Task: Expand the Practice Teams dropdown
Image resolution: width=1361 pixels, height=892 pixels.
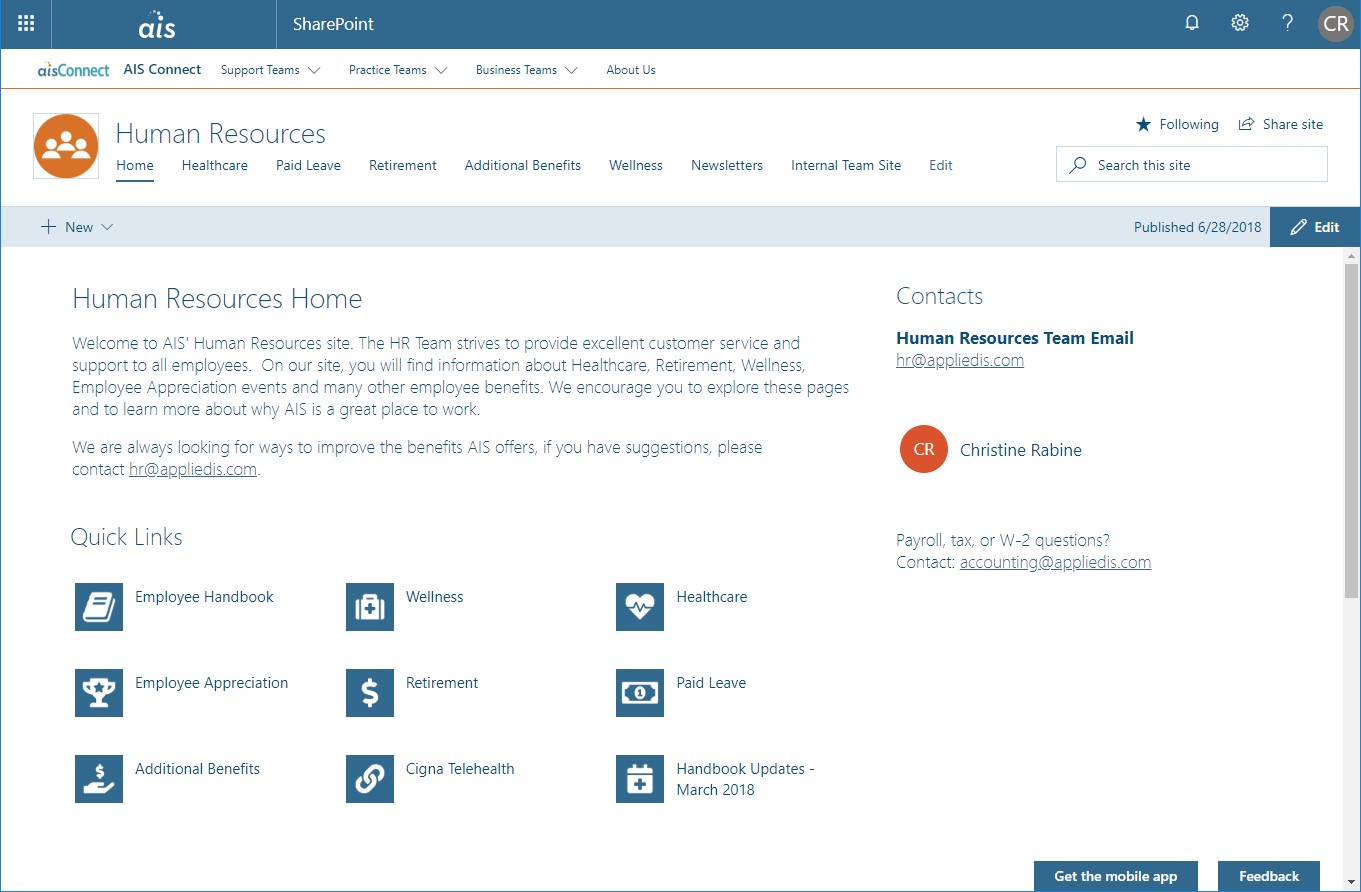Action: [397, 70]
